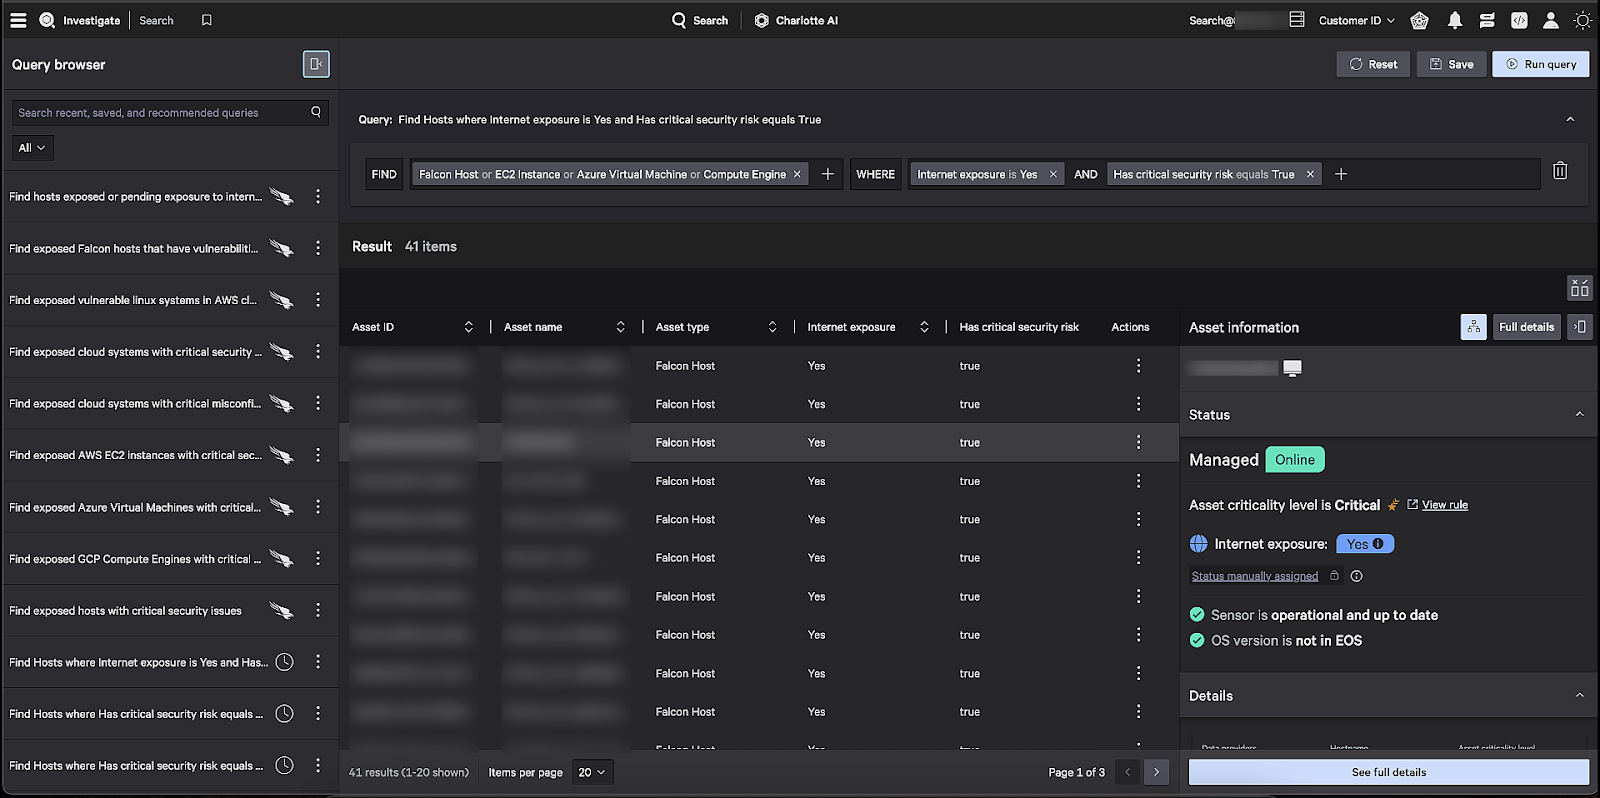Image resolution: width=1600 pixels, height=798 pixels.
Task: Click 'Status manually assigned' link
Action: [1255, 576]
